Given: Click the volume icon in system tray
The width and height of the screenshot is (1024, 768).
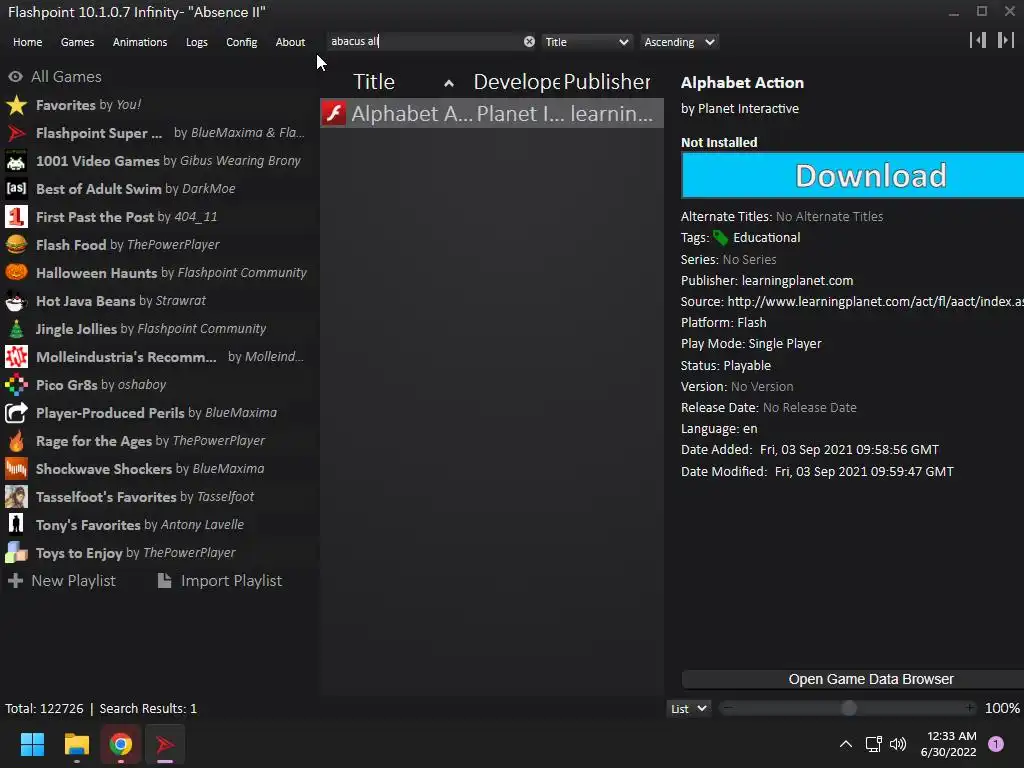Looking at the screenshot, I should (898, 744).
